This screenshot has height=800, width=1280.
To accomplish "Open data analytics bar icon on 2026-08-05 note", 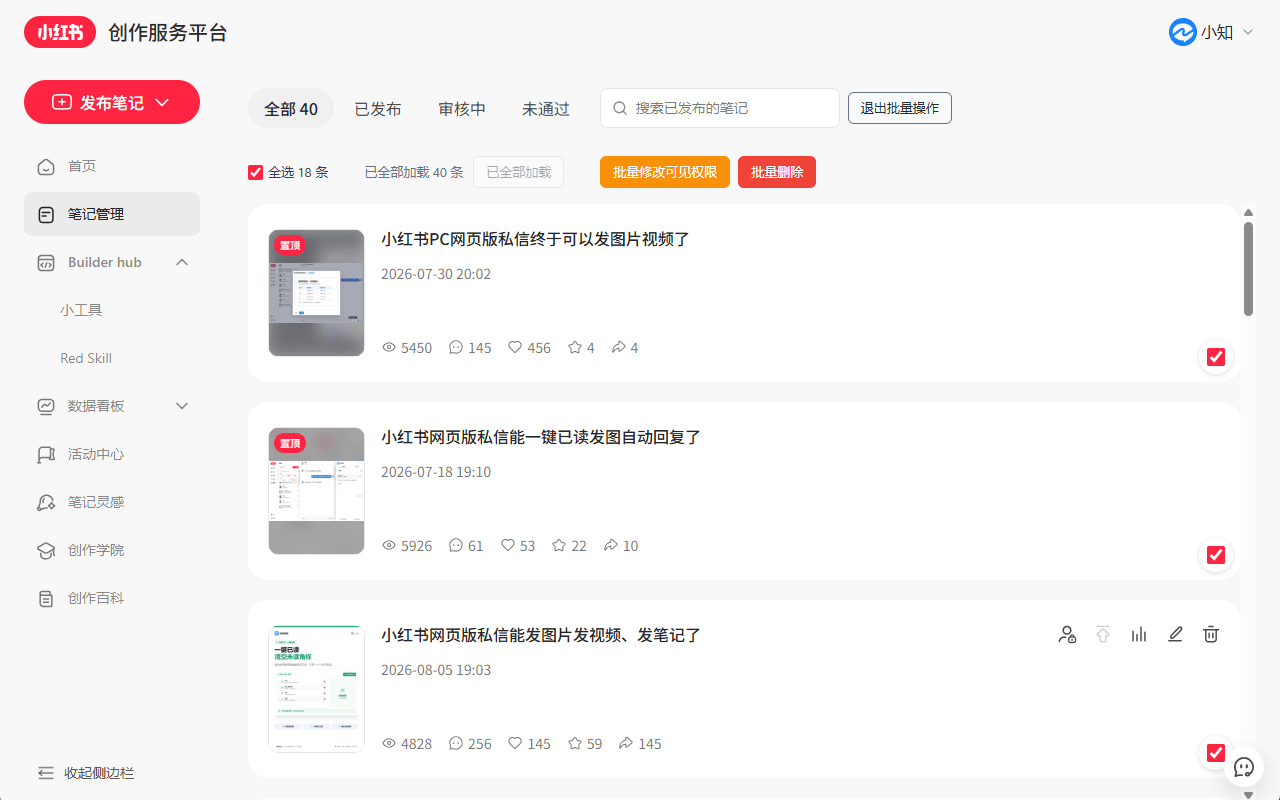I will pyautogui.click(x=1139, y=634).
